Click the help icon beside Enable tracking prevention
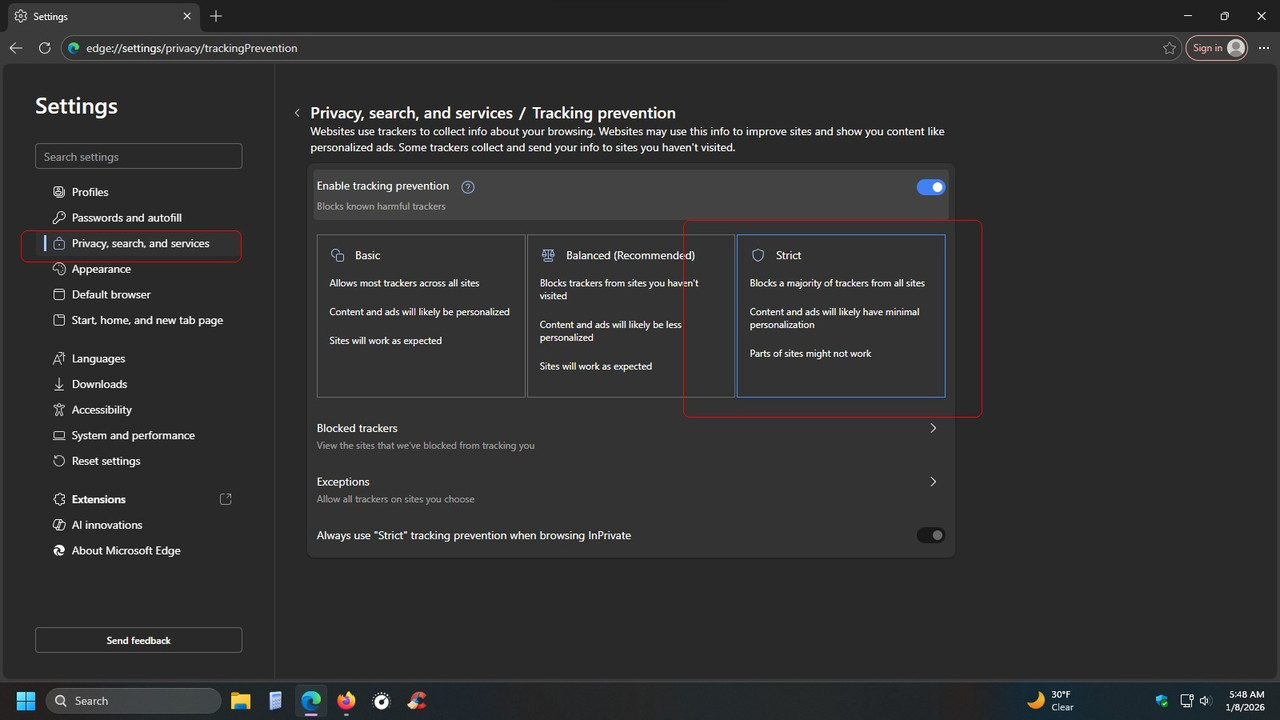1280x720 pixels. 467,187
